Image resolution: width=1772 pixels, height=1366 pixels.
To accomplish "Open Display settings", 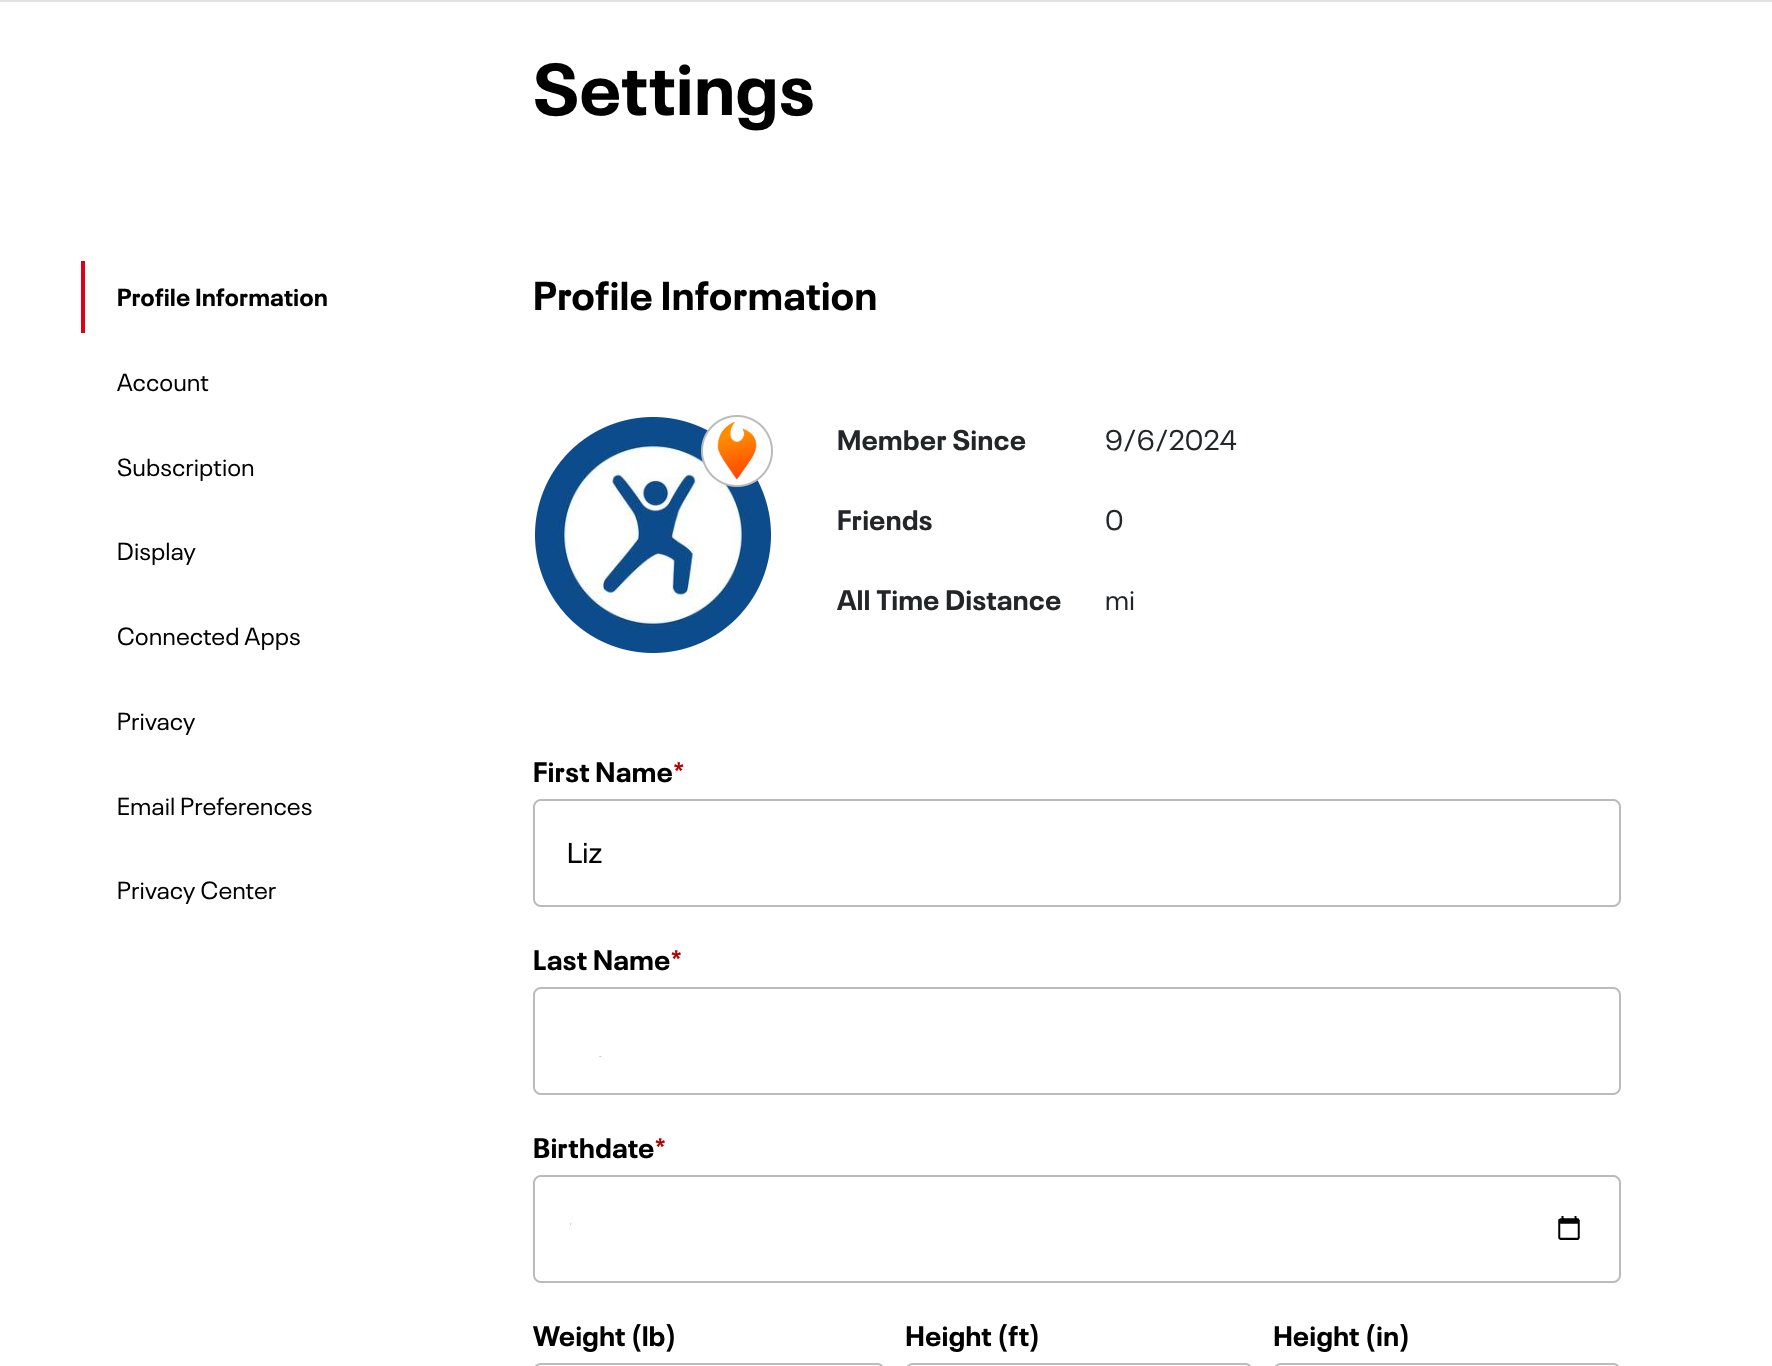I will (x=156, y=552).
